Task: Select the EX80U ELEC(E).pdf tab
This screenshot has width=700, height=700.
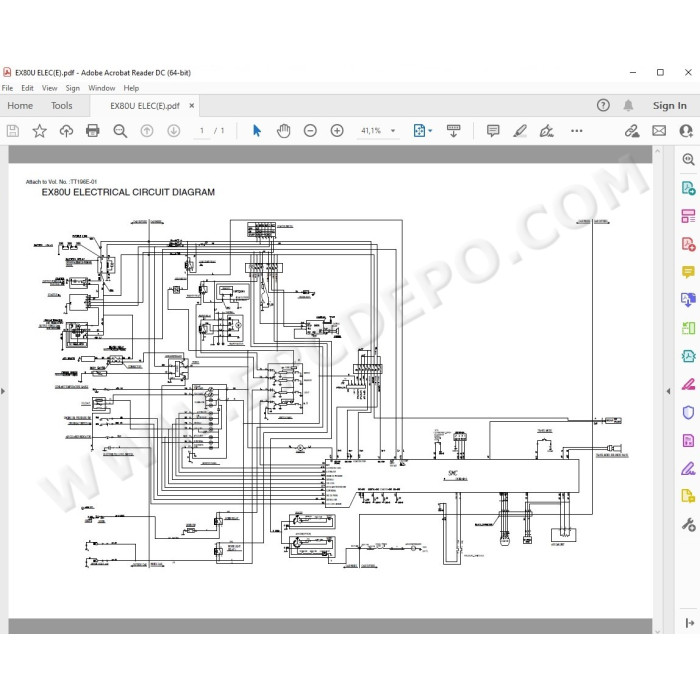Action: coord(145,106)
